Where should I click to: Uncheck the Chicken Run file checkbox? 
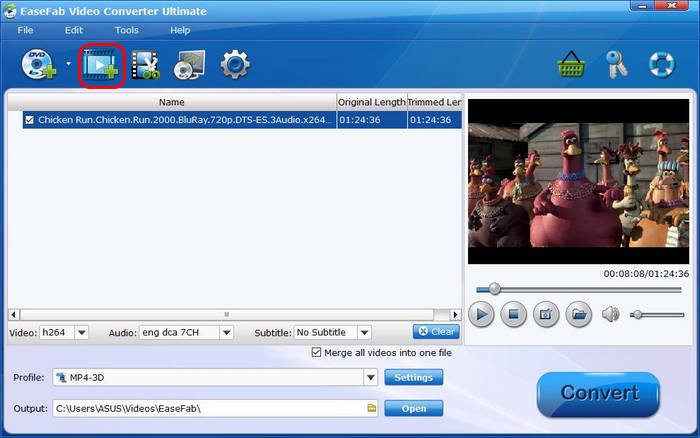click(x=29, y=120)
